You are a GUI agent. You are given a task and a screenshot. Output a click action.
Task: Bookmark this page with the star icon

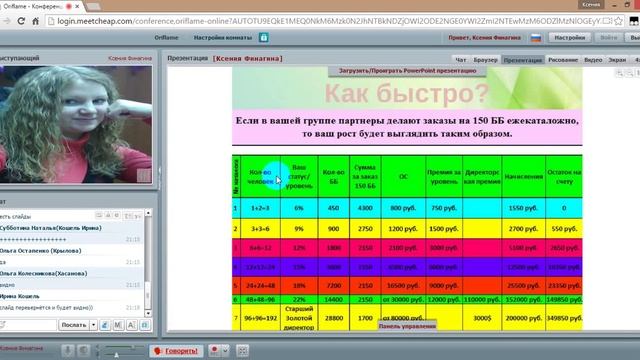point(619,21)
